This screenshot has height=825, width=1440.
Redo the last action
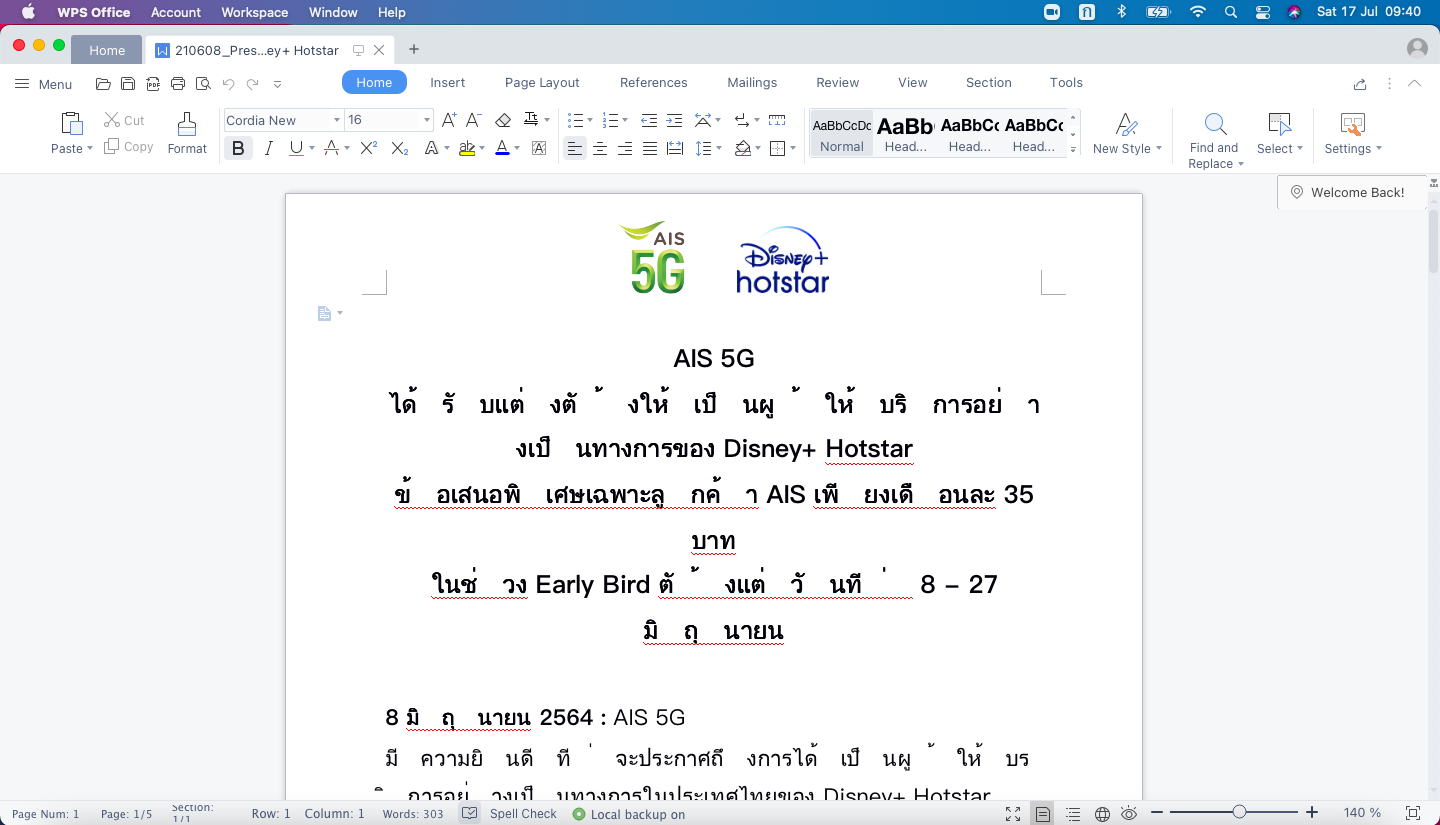pos(253,84)
